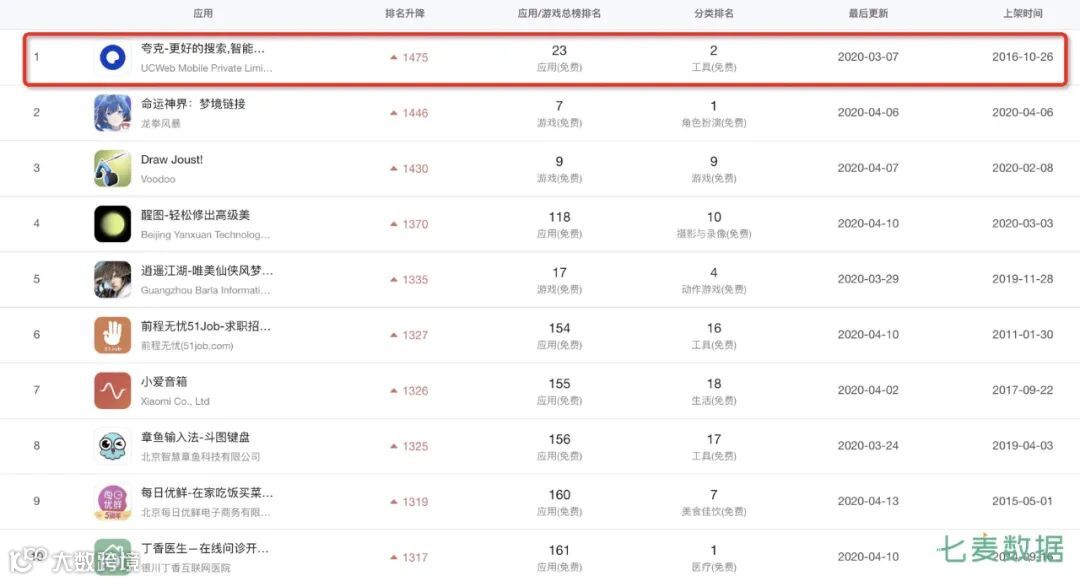The height and width of the screenshot is (581, 1080).
Task: Click overall rank 23 for 夸克
Action: tap(559, 50)
